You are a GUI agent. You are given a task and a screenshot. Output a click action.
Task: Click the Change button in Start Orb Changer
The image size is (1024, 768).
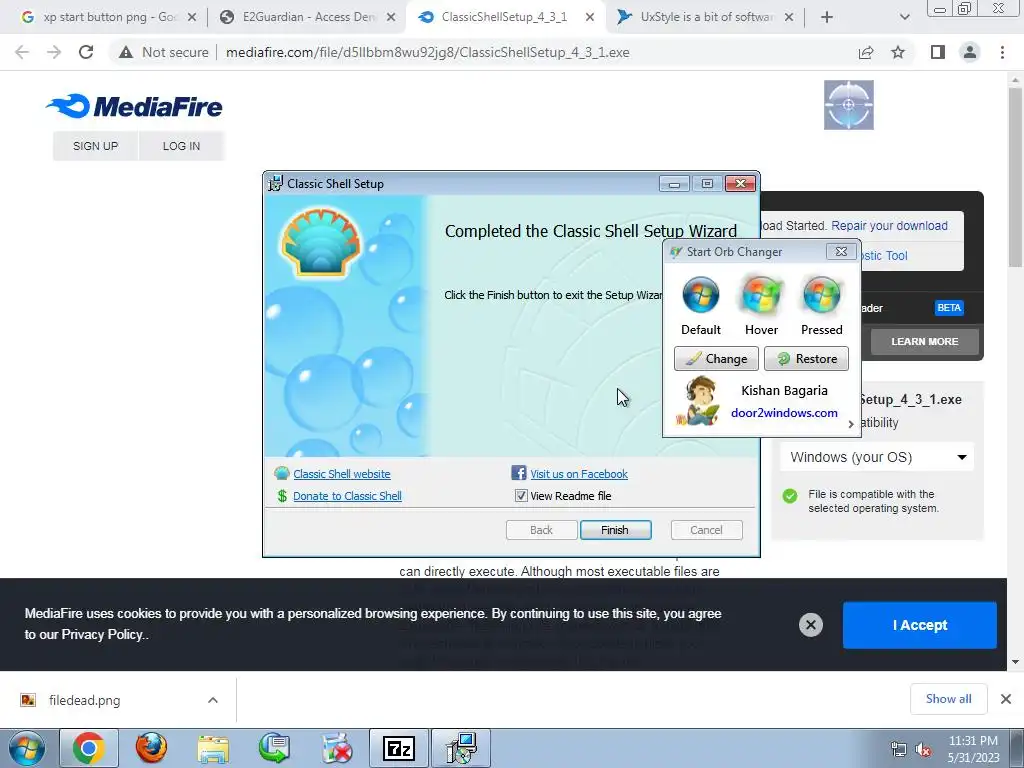pos(716,359)
